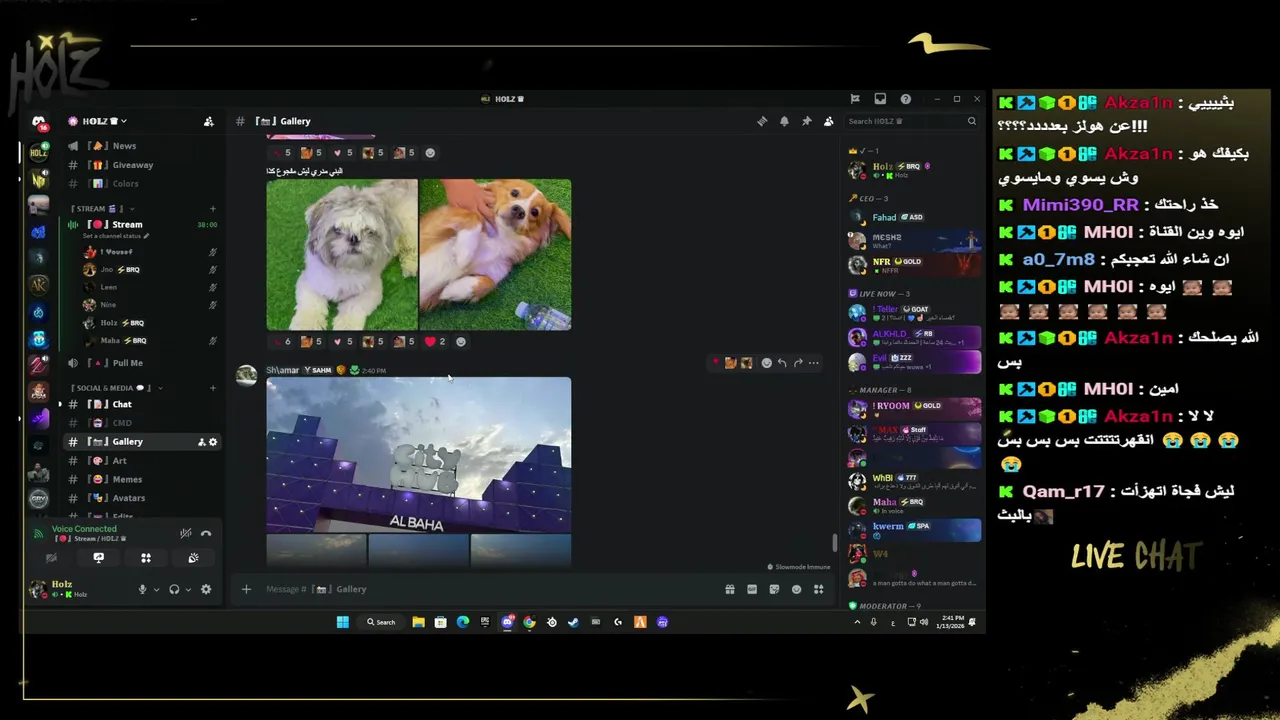
Task: Mute microphone in user panel
Action: (142, 589)
